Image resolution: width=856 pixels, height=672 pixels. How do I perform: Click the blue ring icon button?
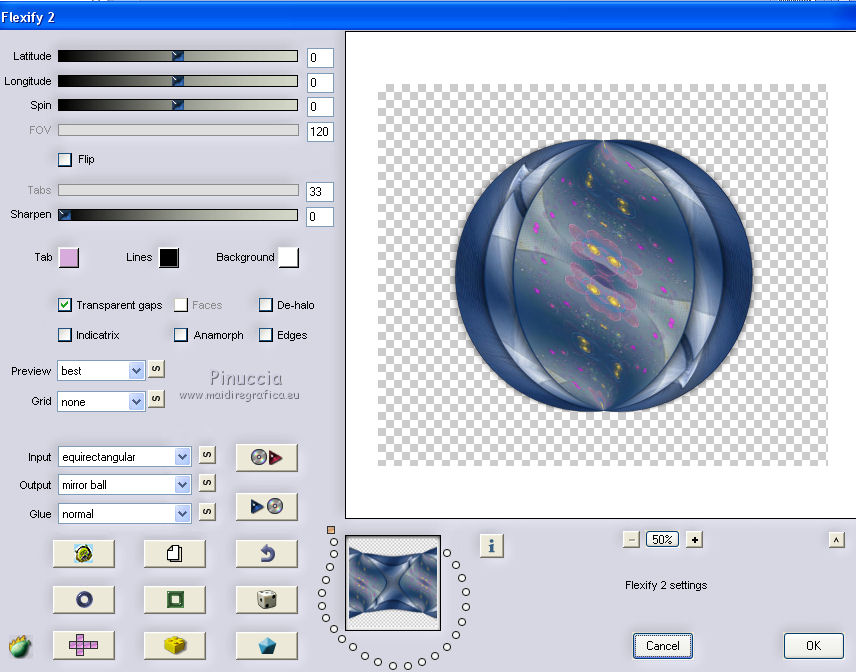pyautogui.click(x=84, y=599)
